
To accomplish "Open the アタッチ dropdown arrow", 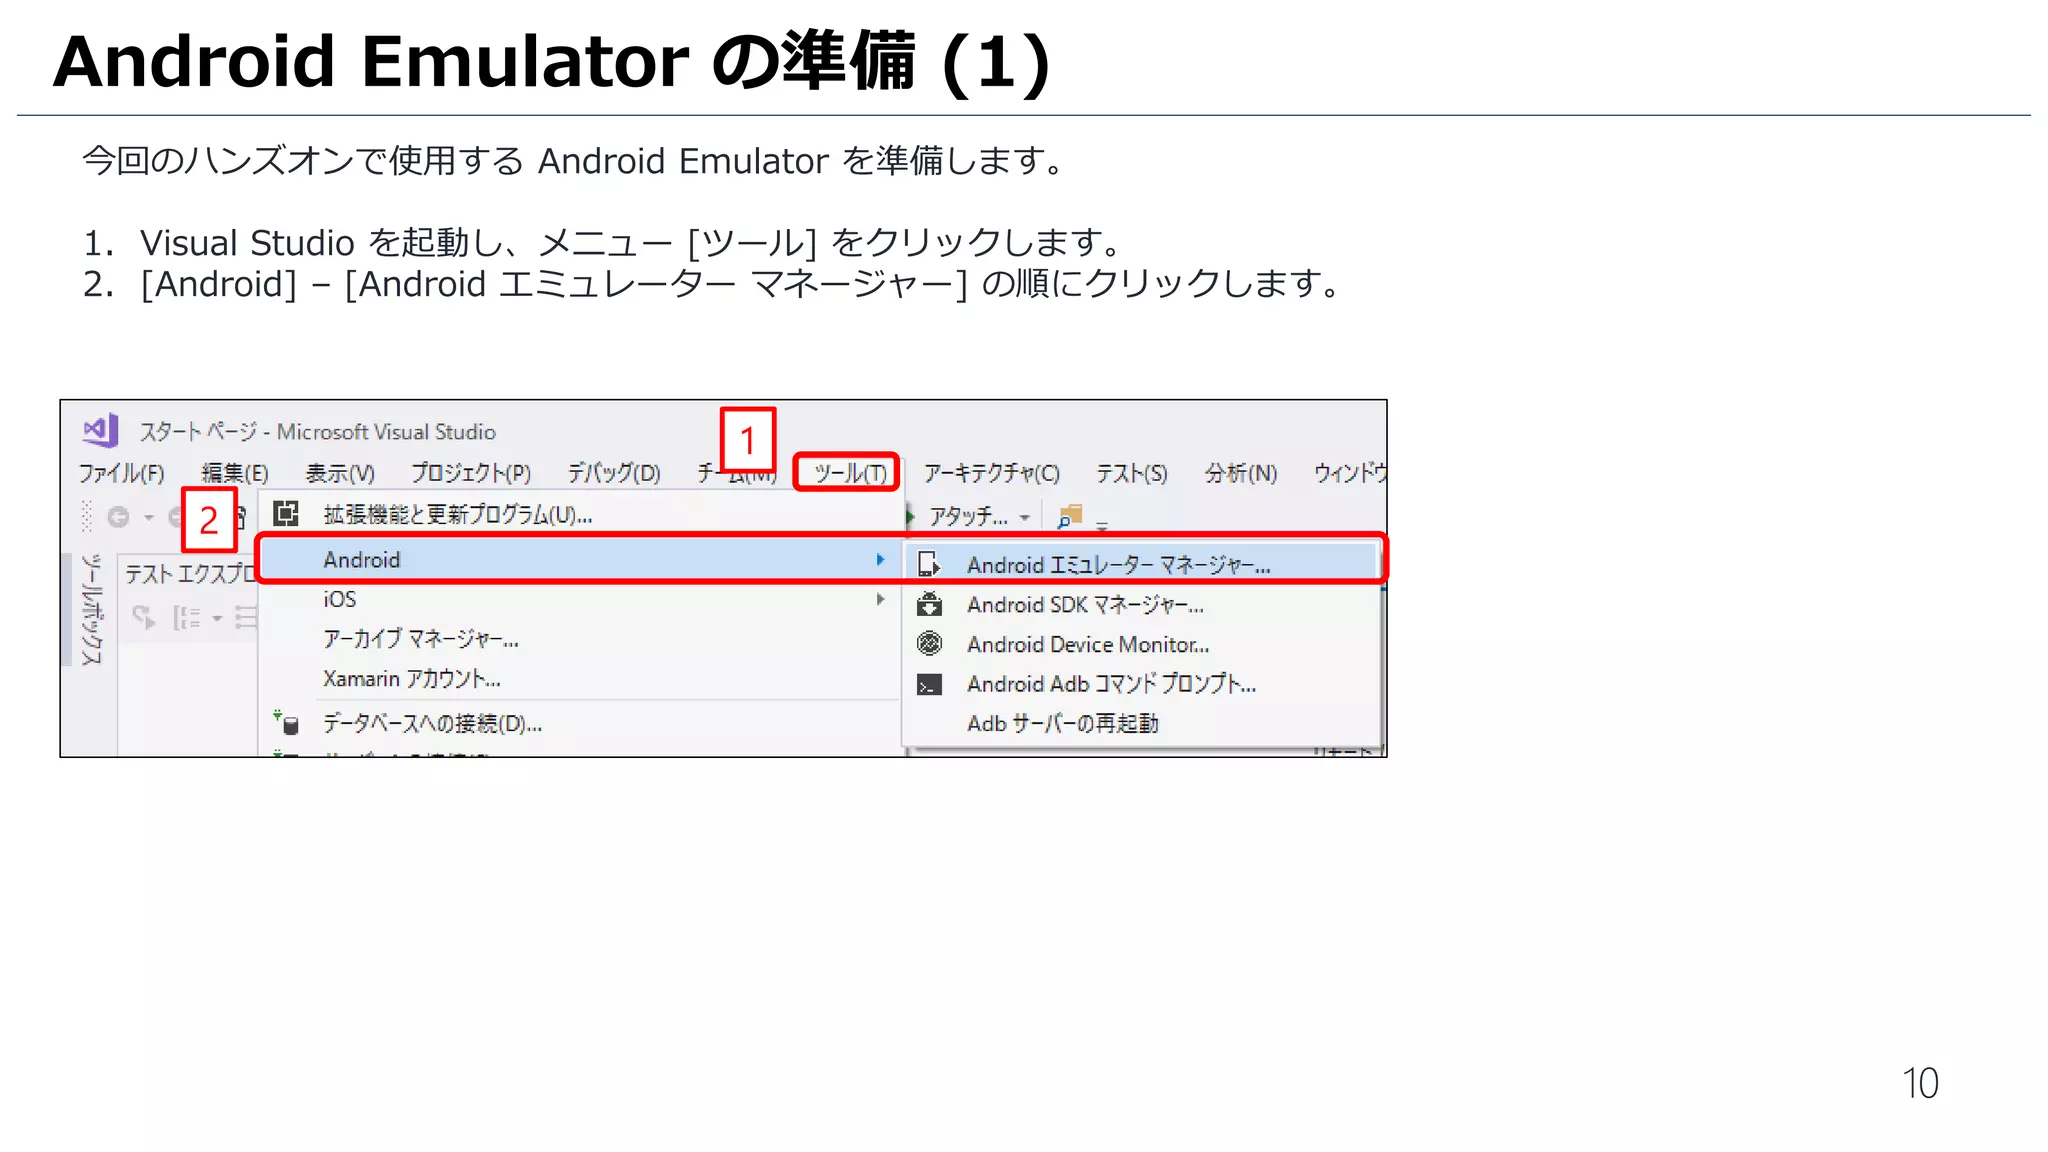I will click(1024, 517).
